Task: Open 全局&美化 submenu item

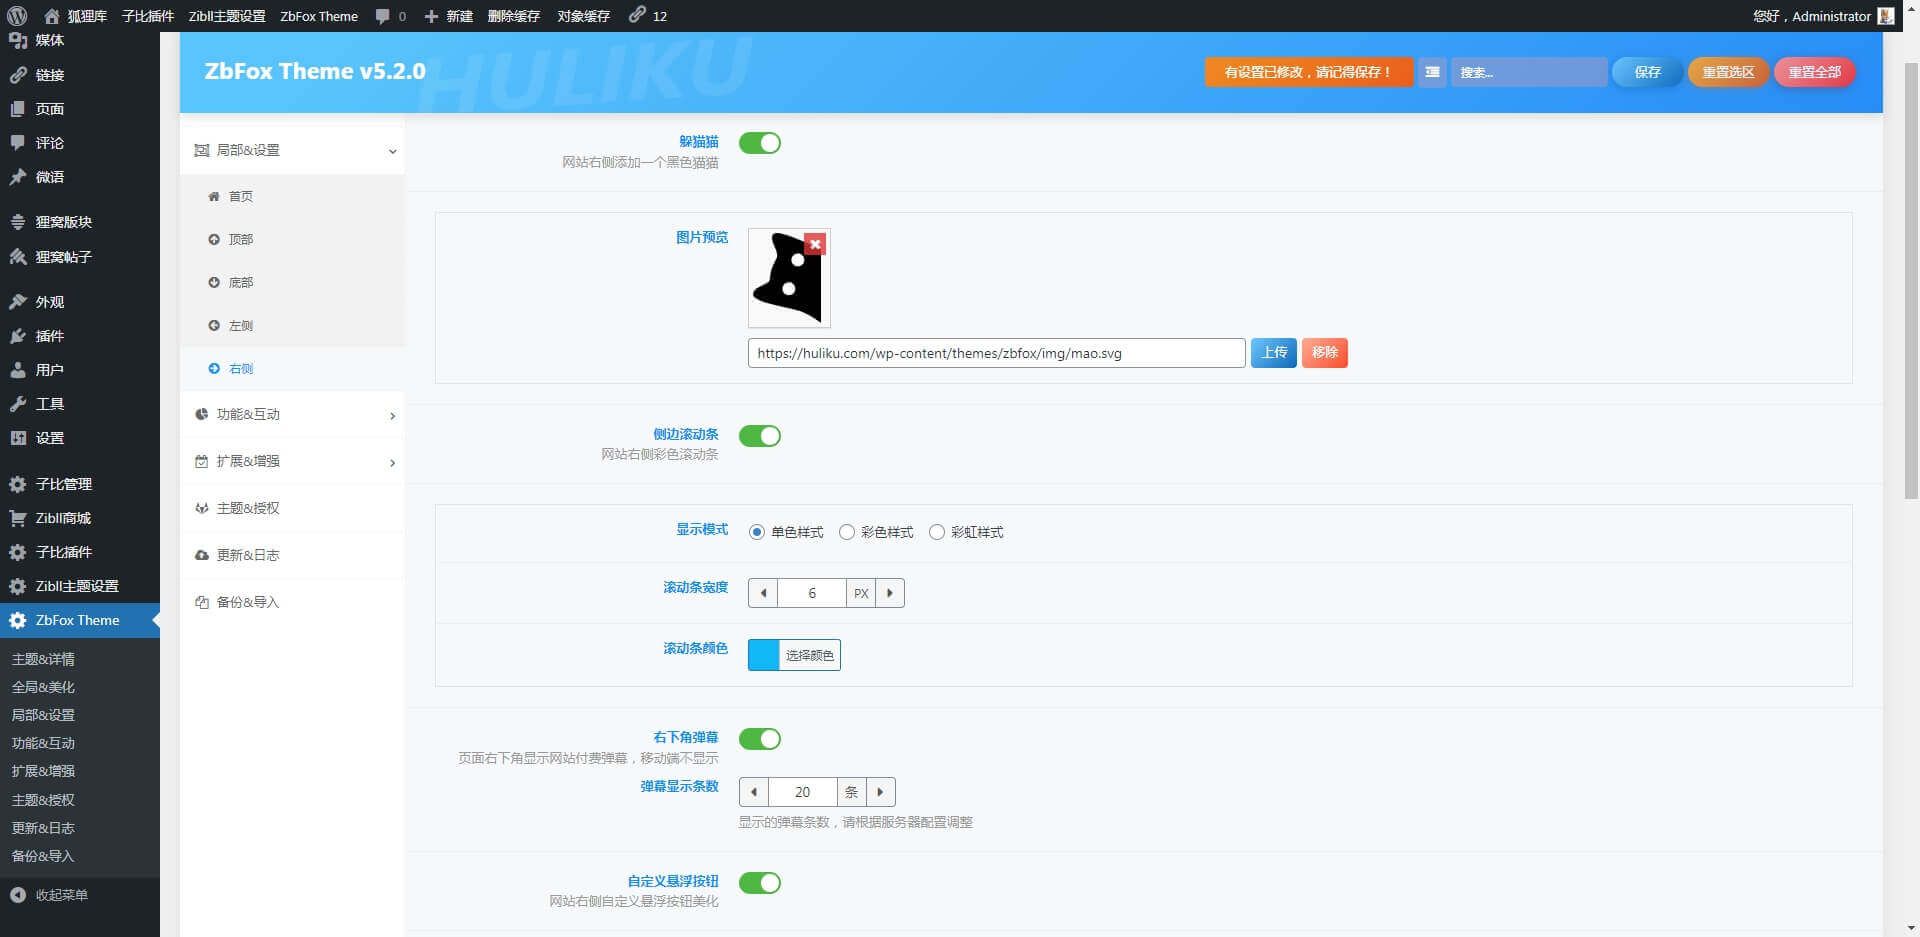Action: click(43, 687)
